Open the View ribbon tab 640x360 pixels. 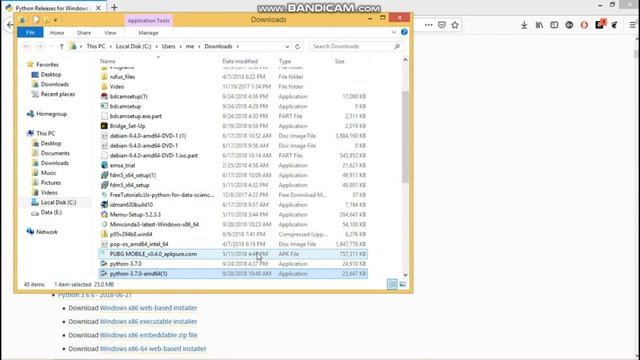[x=110, y=33]
